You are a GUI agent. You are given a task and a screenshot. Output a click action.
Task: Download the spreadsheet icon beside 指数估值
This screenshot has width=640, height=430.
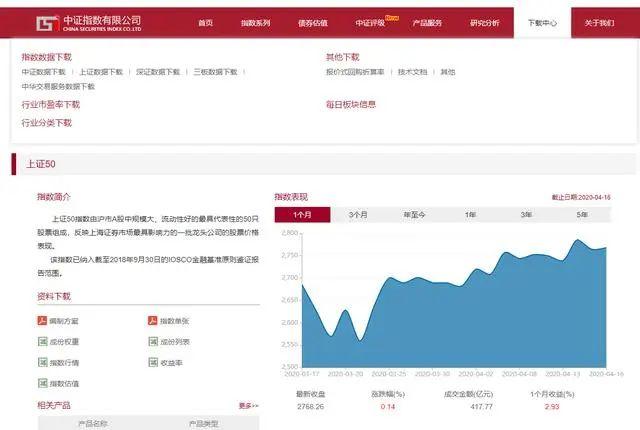(x=42, y=383)
